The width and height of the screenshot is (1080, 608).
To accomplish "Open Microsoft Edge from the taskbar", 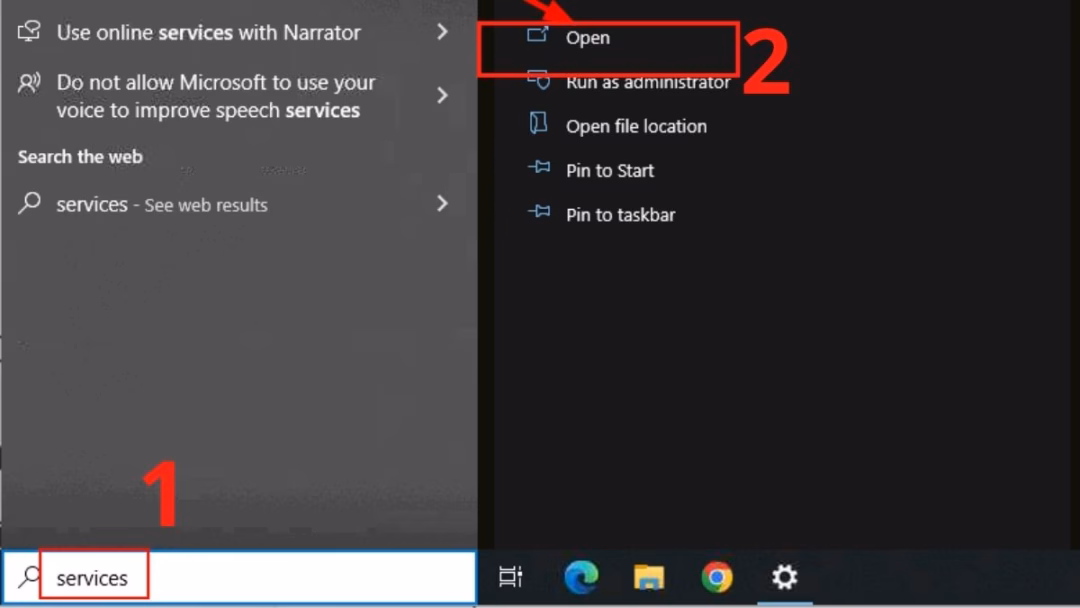I will pos(581,577).
